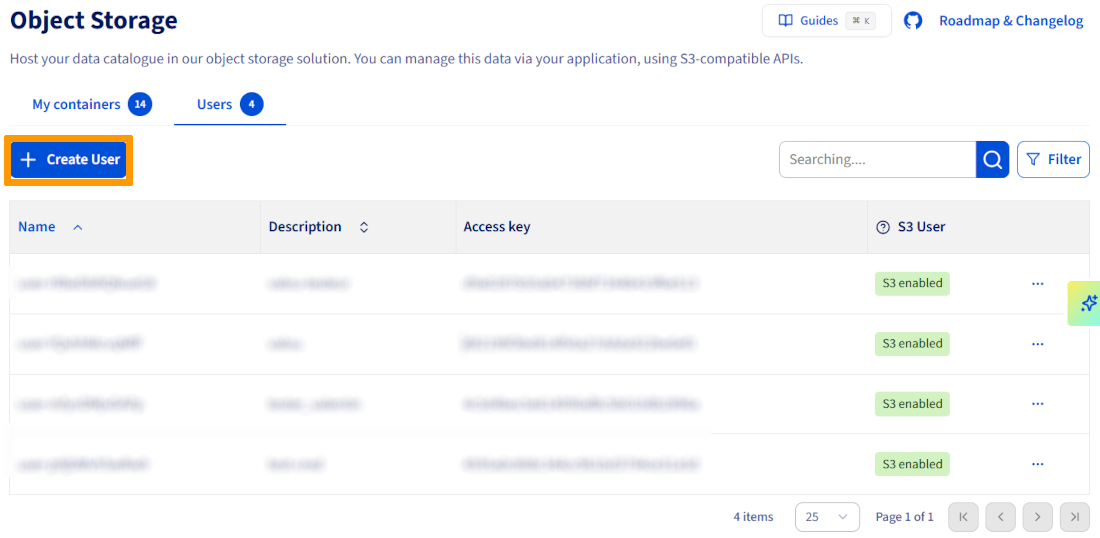The width and height of the screenshot is (1100, 538).
Task: Sort by Name column ascending arrow
Action: pos(78,227)
